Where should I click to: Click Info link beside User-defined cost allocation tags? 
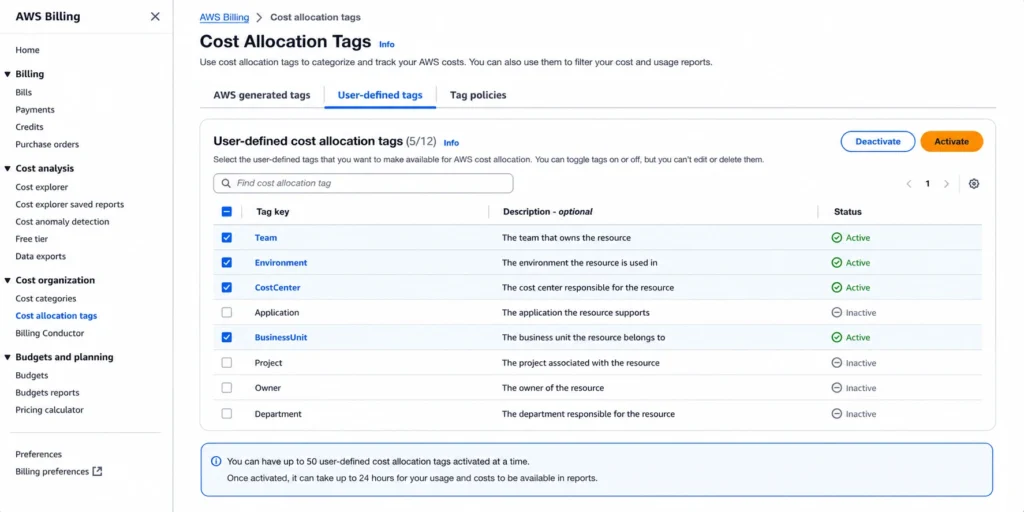coord(451,142)
